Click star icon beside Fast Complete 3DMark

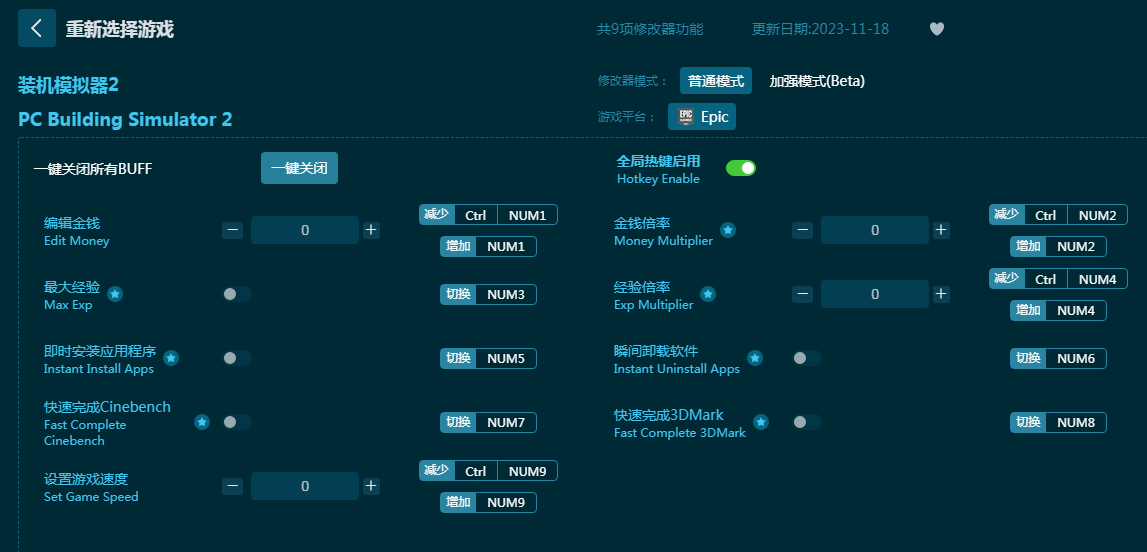click(761, 422)
